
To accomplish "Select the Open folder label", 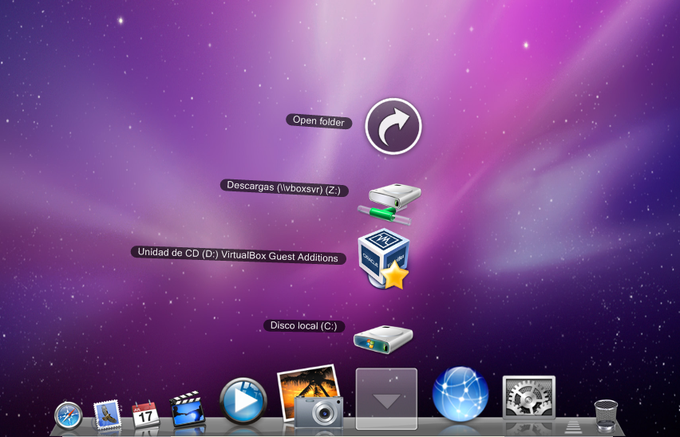I will coord(319,121).
